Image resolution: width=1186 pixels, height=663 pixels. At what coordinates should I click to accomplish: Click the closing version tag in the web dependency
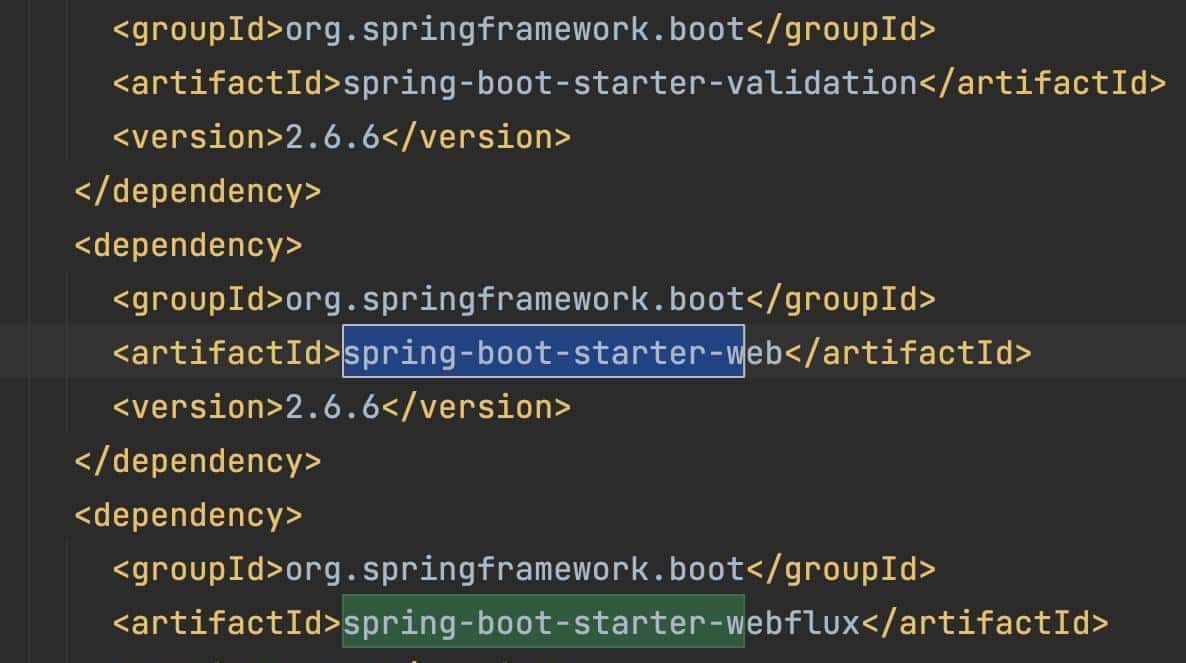tap(476, 407)
